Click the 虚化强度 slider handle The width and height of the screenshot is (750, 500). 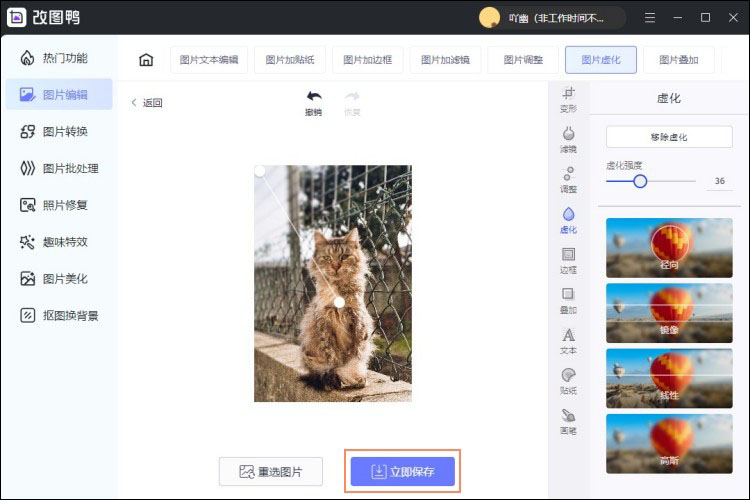point(640,181)
